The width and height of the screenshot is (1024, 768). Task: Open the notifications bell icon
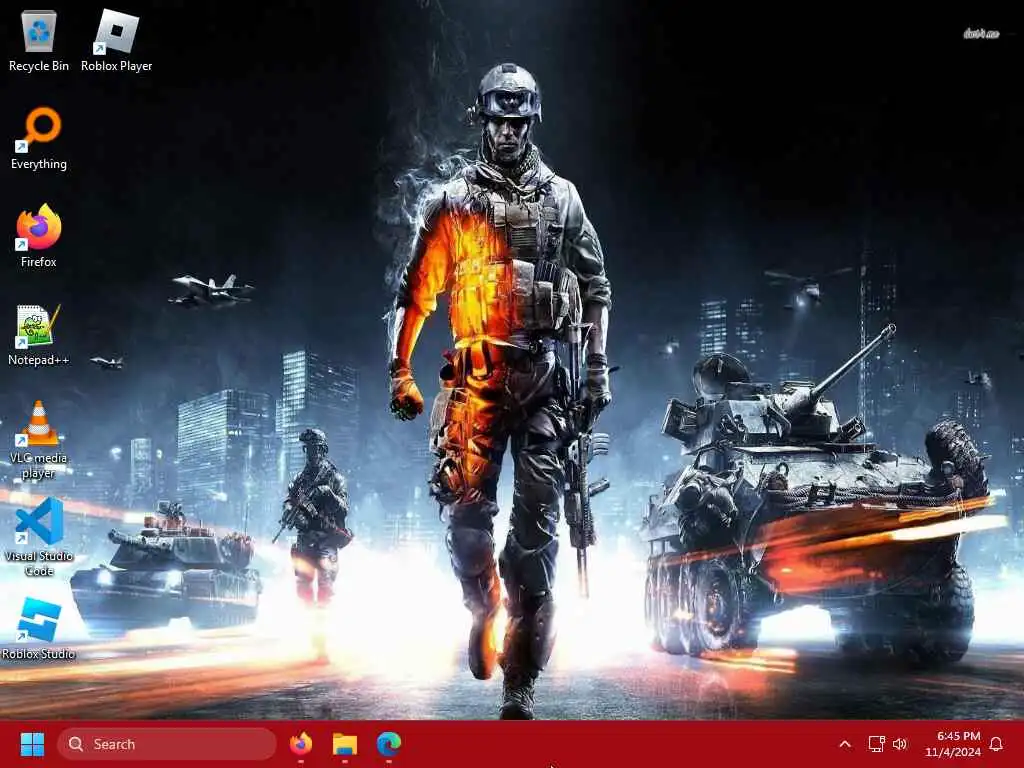point(996,744)
